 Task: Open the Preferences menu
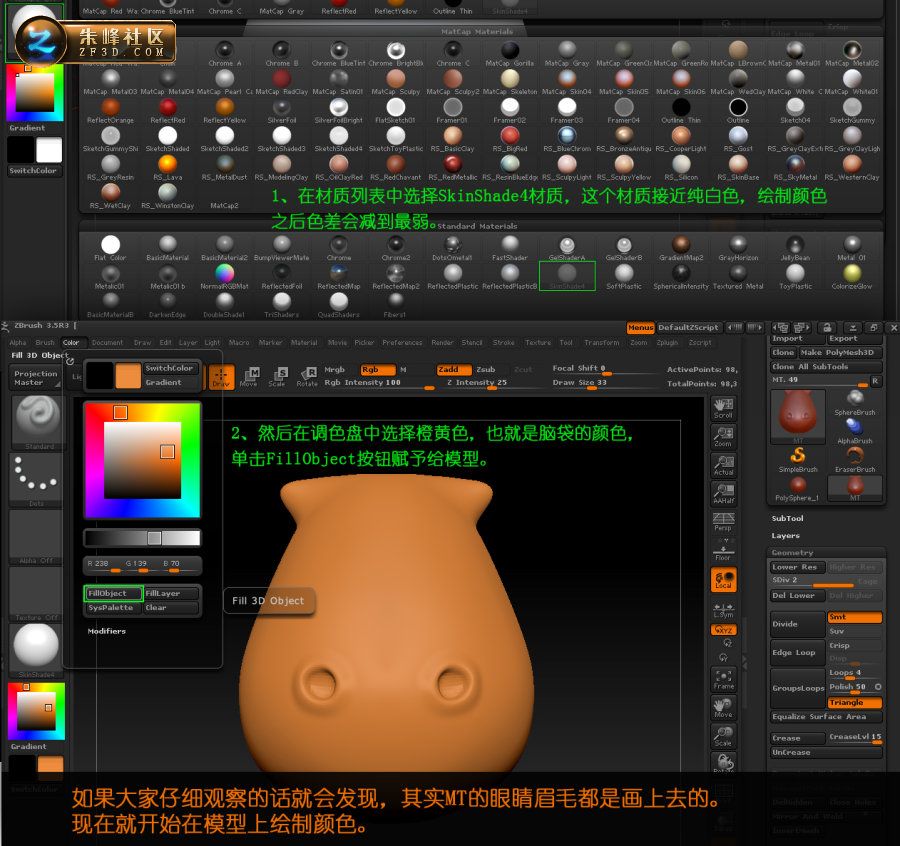tap(402, 343)
